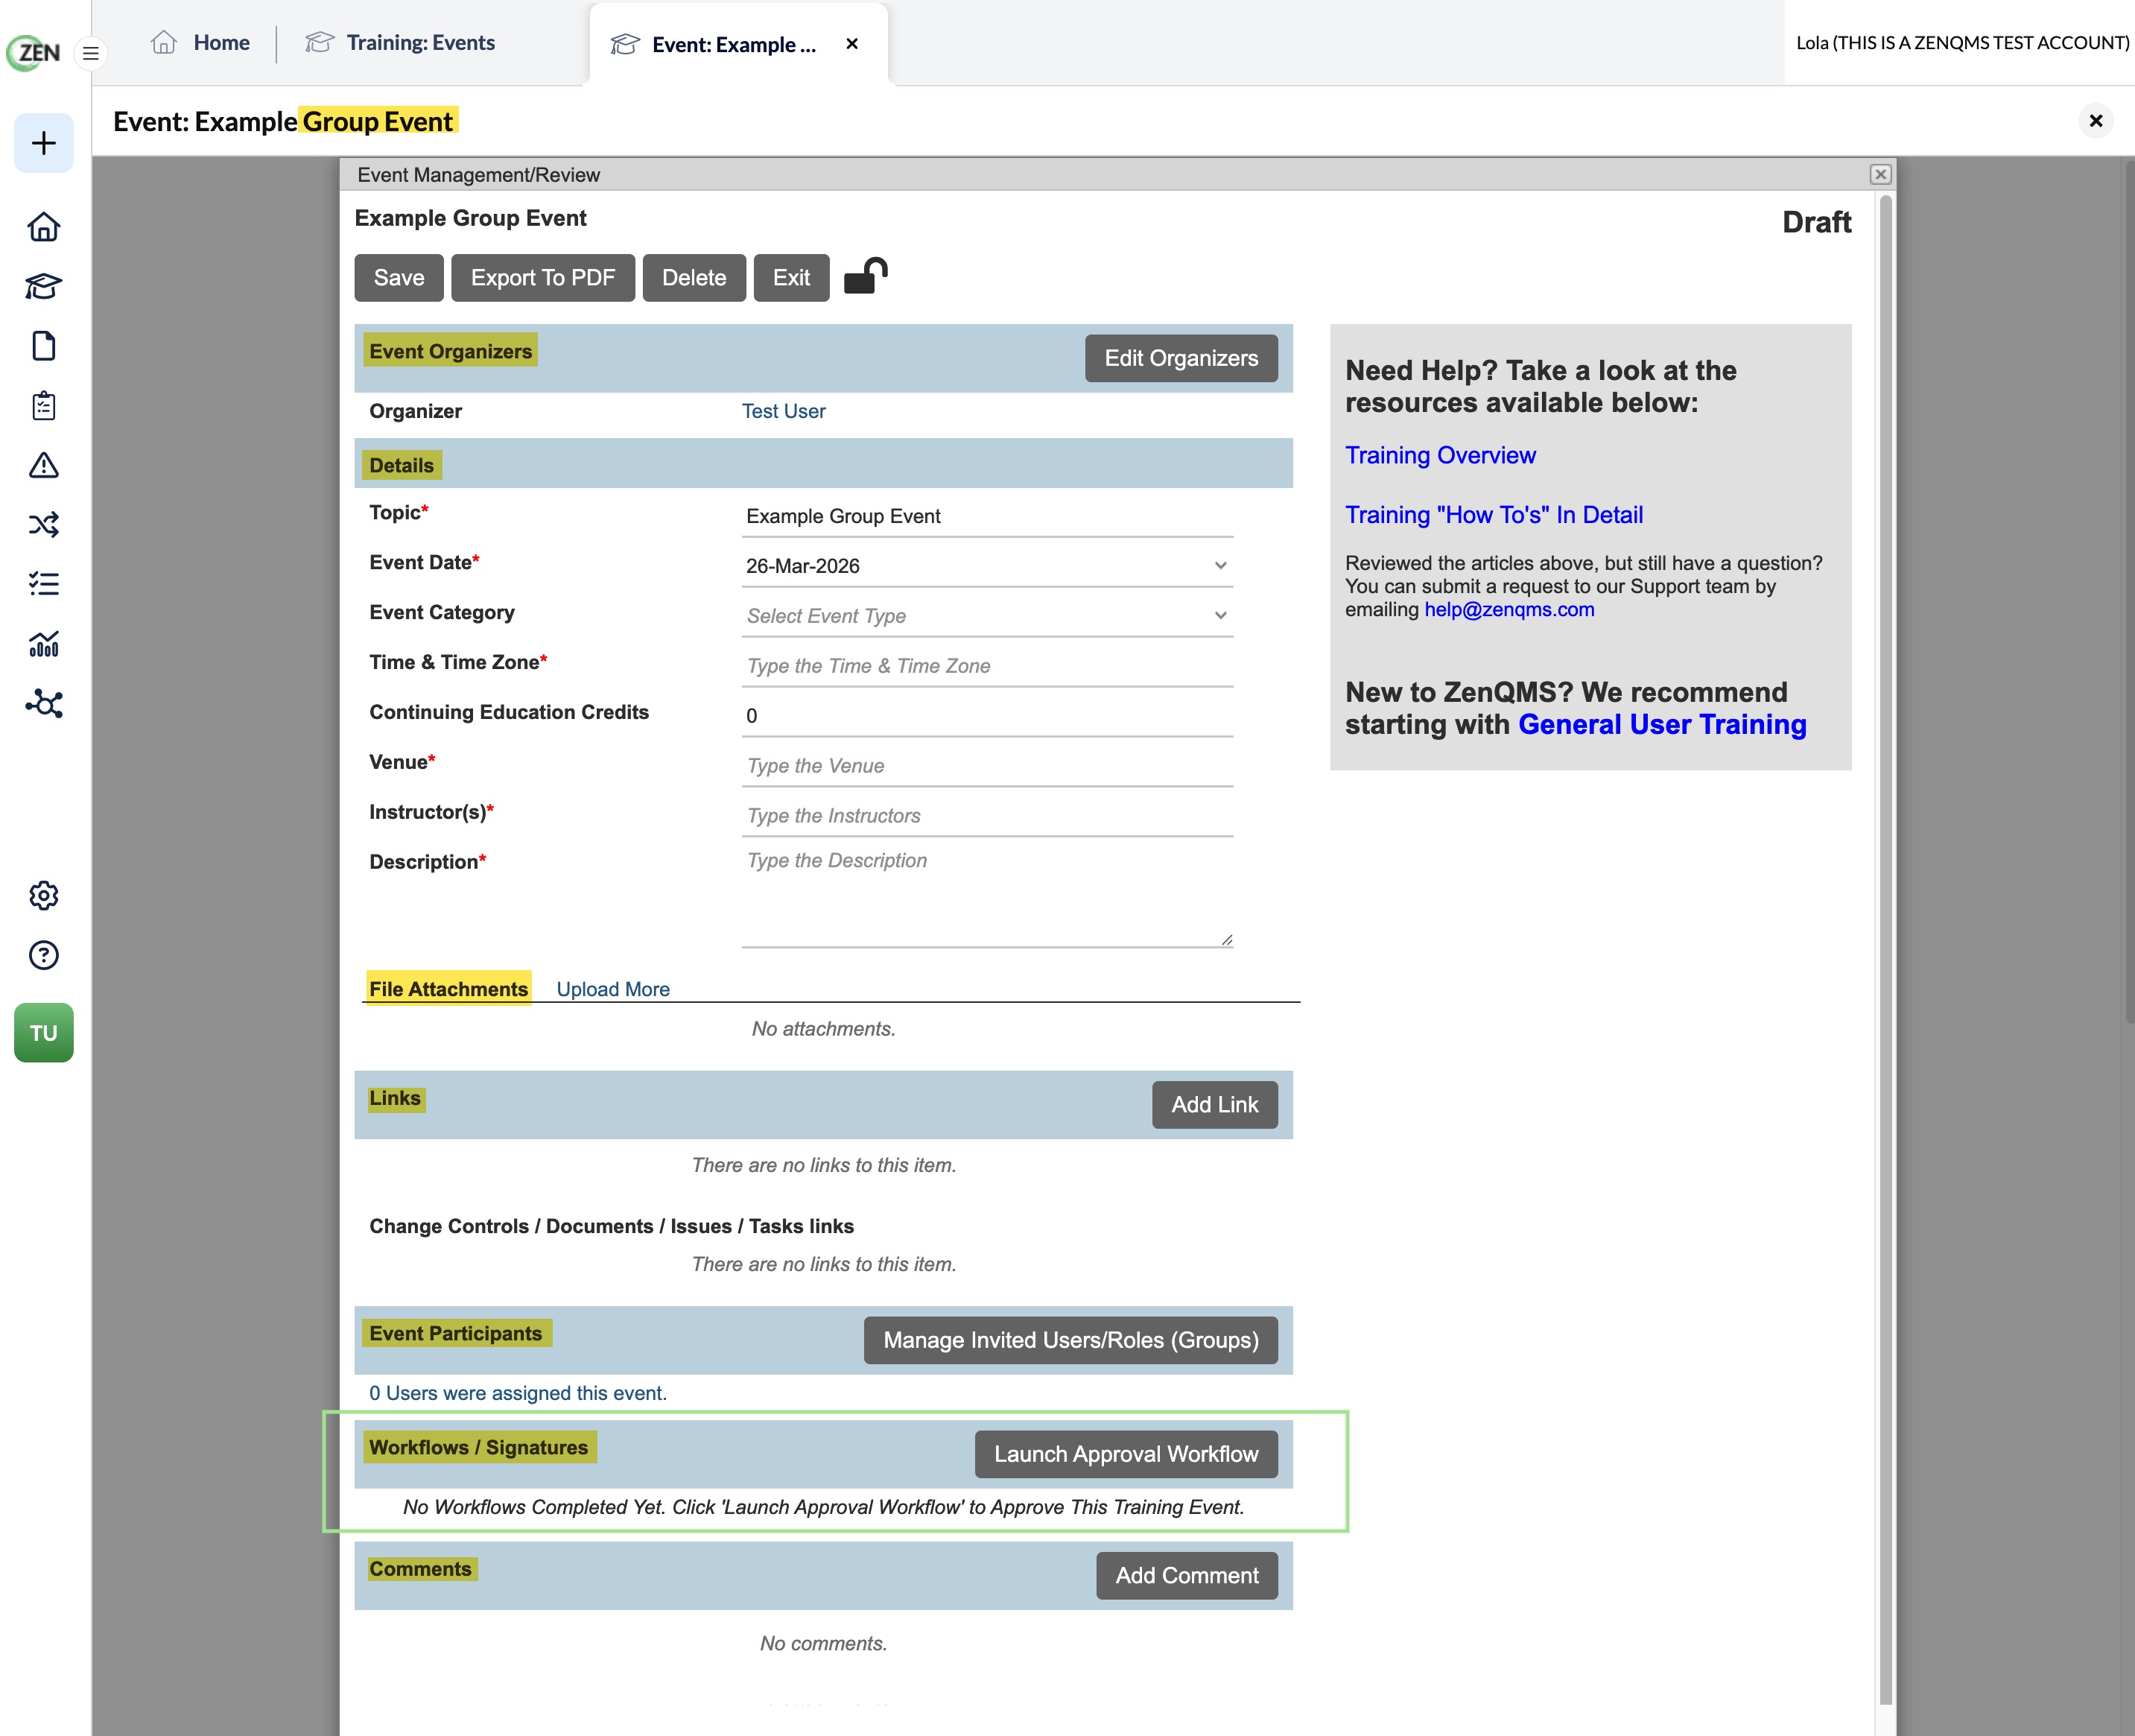
Task: Click 0 Users were assigned this event
Action: [x=518, y=1393]
